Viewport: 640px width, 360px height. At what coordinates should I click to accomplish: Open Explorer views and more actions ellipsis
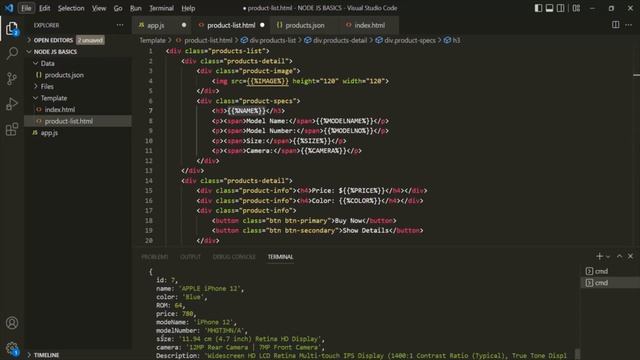pyautogui.click(x=120, y=25)
